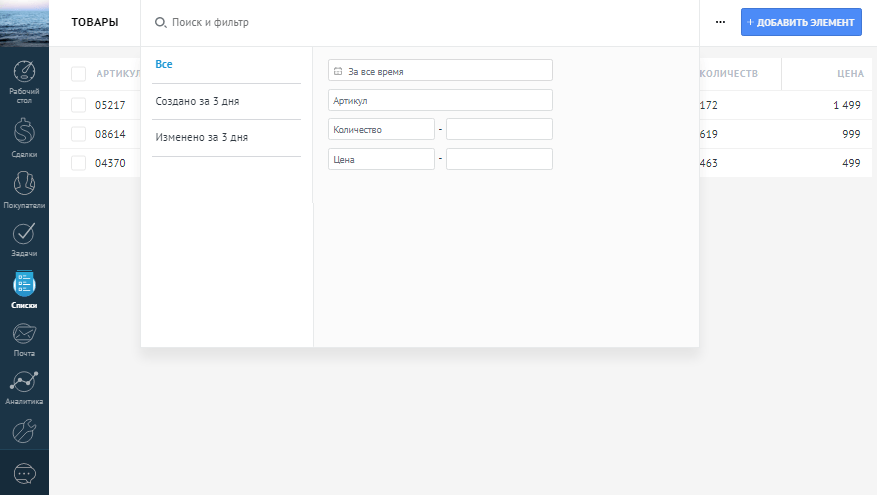Check the box for item 08614

(78, 133)
